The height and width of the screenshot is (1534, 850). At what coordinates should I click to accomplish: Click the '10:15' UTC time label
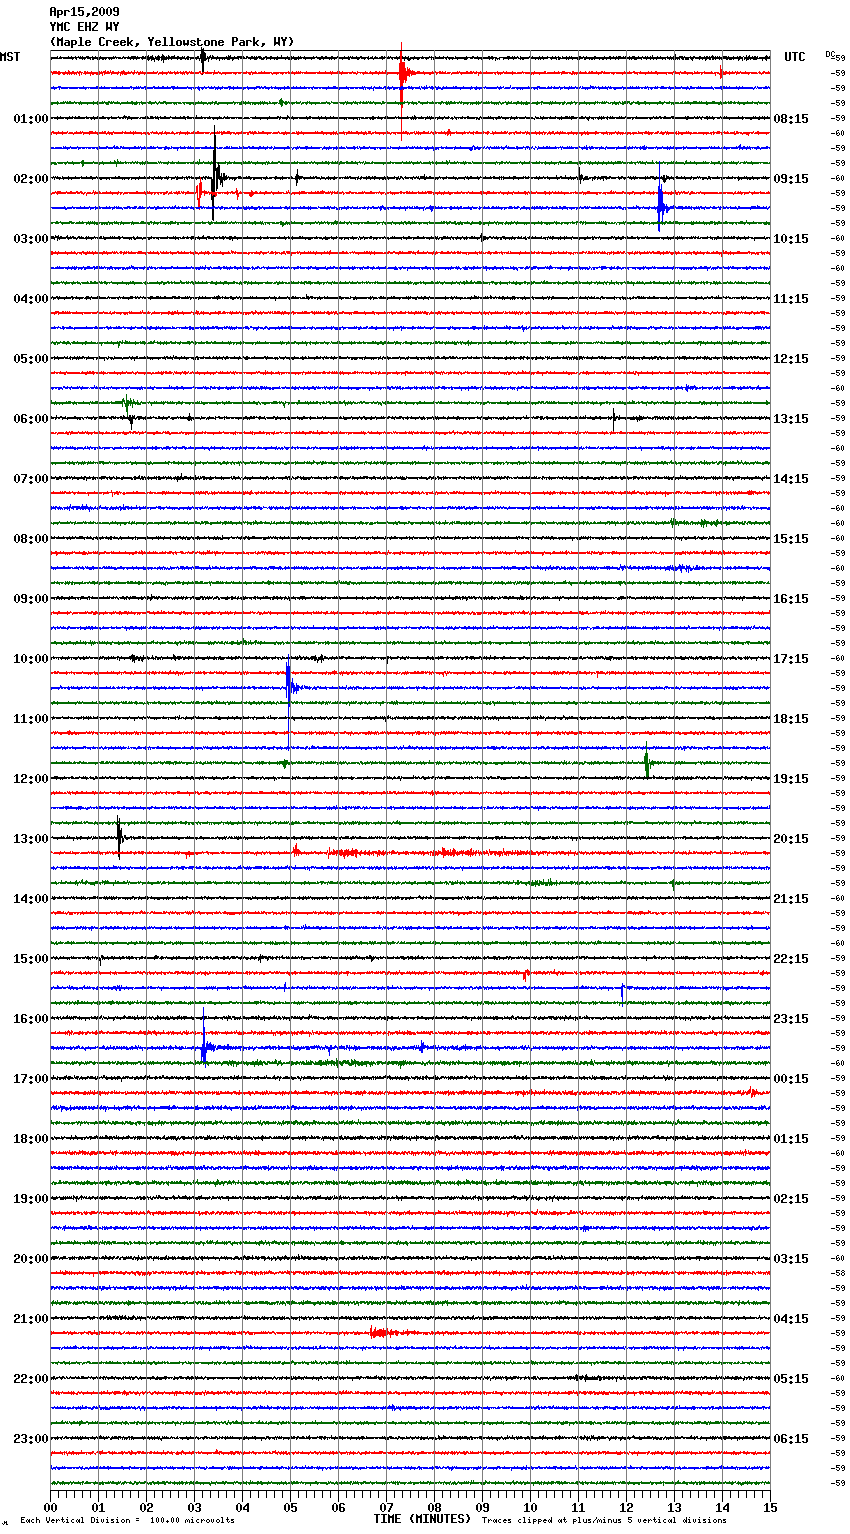click(x=791, y=239)
